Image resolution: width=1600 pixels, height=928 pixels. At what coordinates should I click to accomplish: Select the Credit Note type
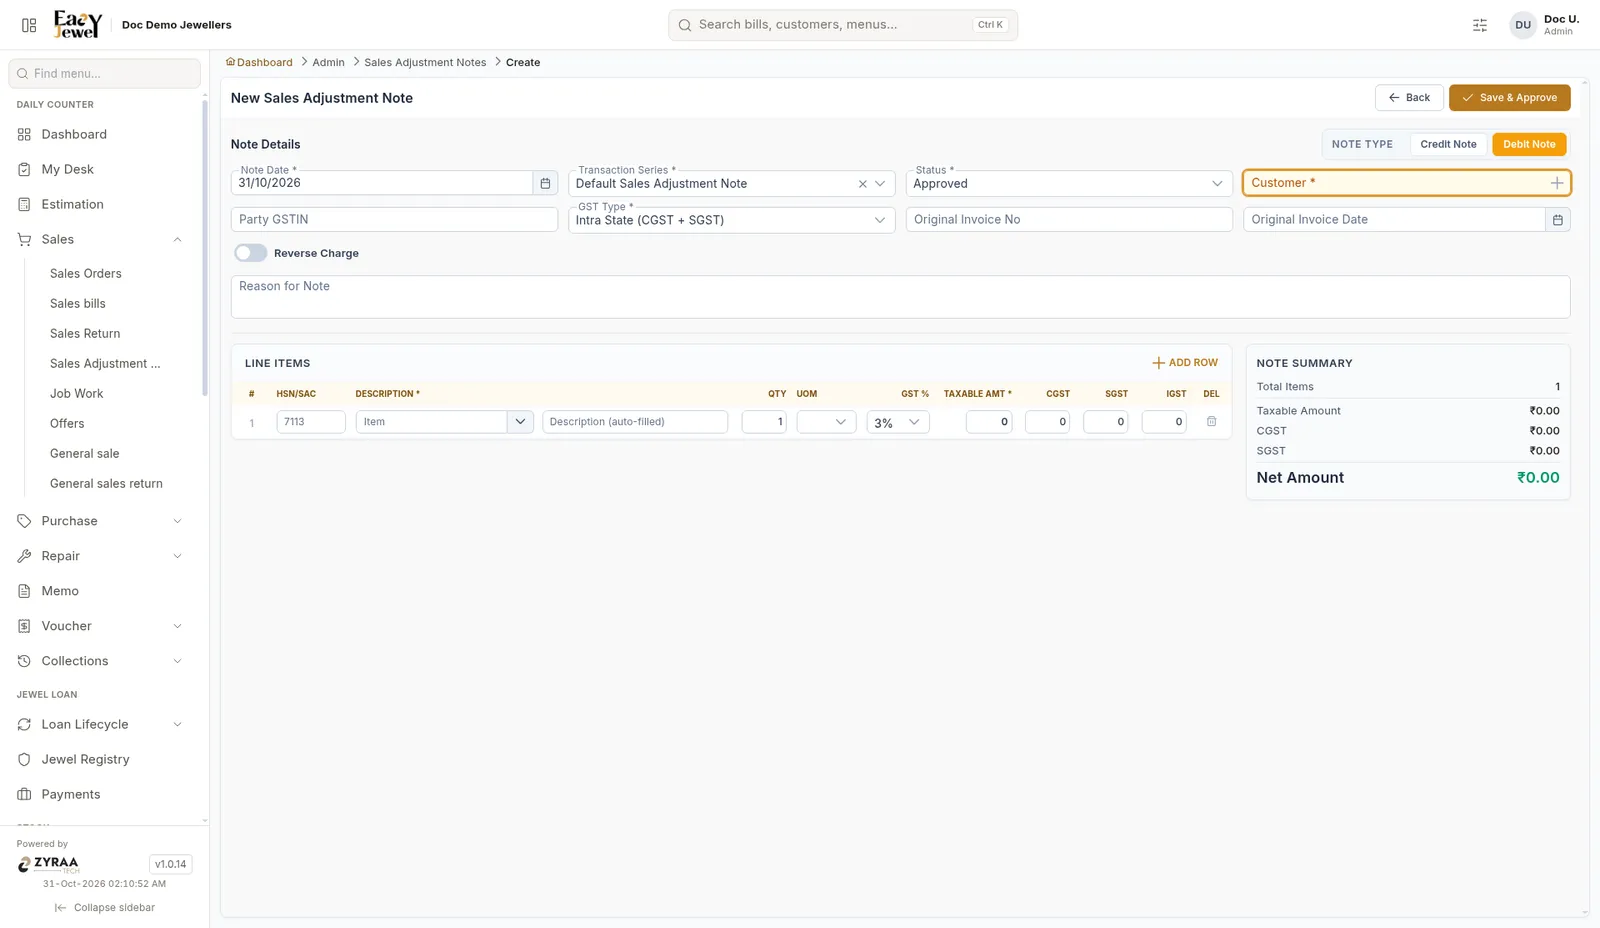click(x=1448, y=144)
